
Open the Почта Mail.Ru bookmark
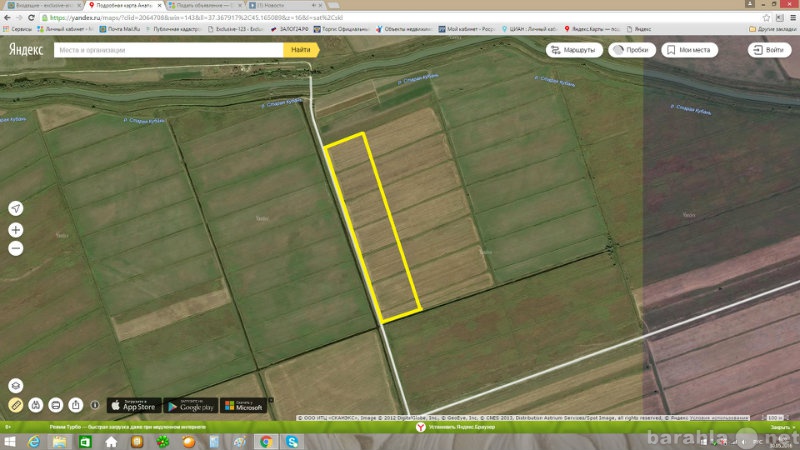click(120, 29)
